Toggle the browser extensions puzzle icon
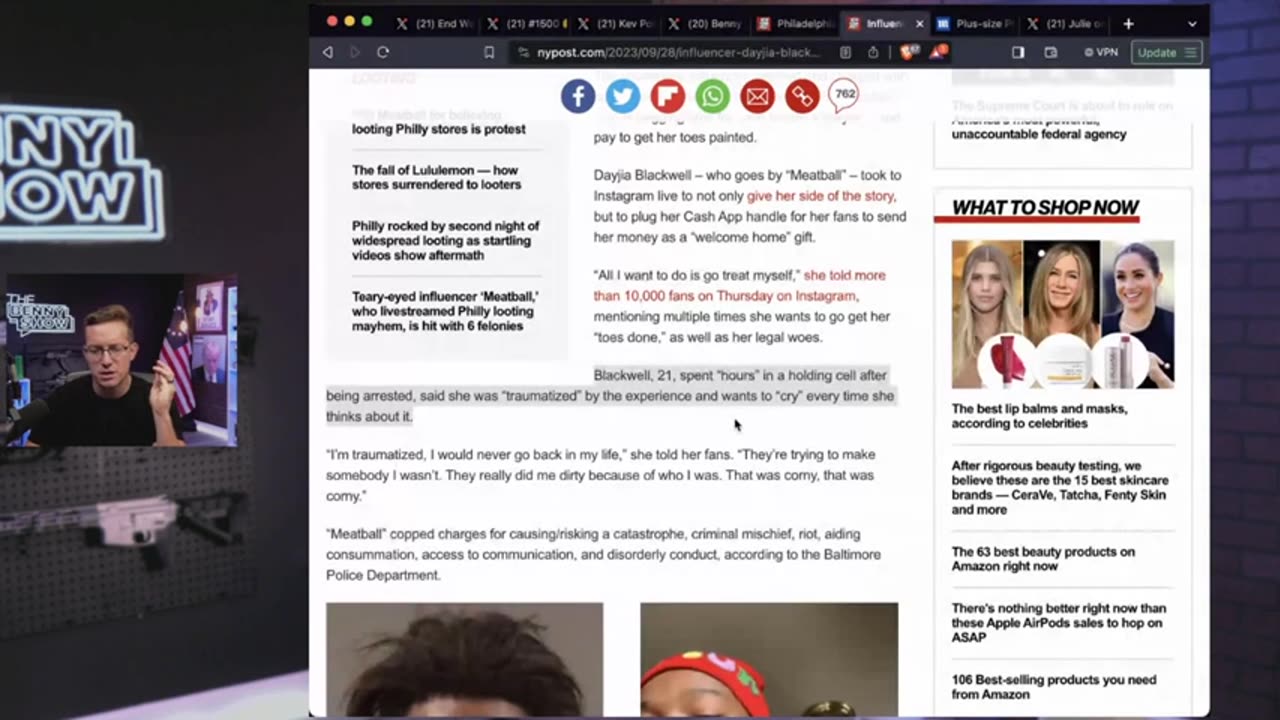 (907, 52)
